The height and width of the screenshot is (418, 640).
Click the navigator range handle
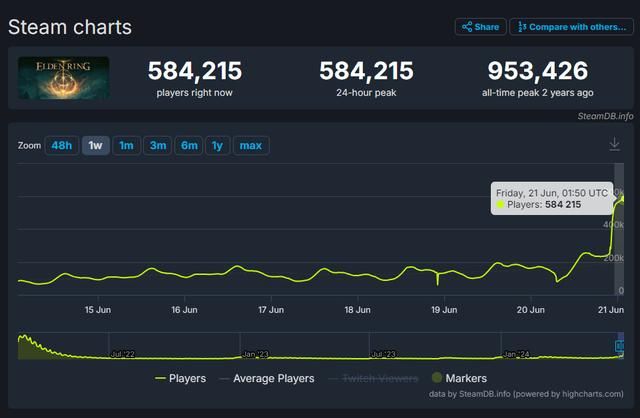coord(619,346)
